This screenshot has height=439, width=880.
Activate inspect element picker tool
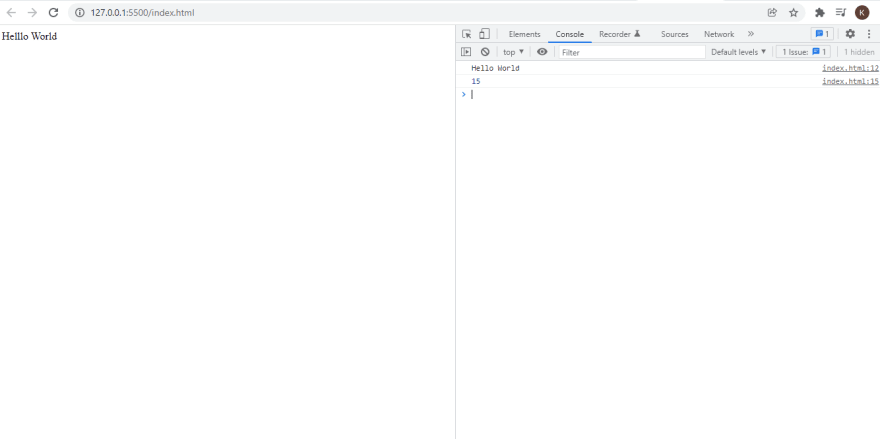point(466,34)
